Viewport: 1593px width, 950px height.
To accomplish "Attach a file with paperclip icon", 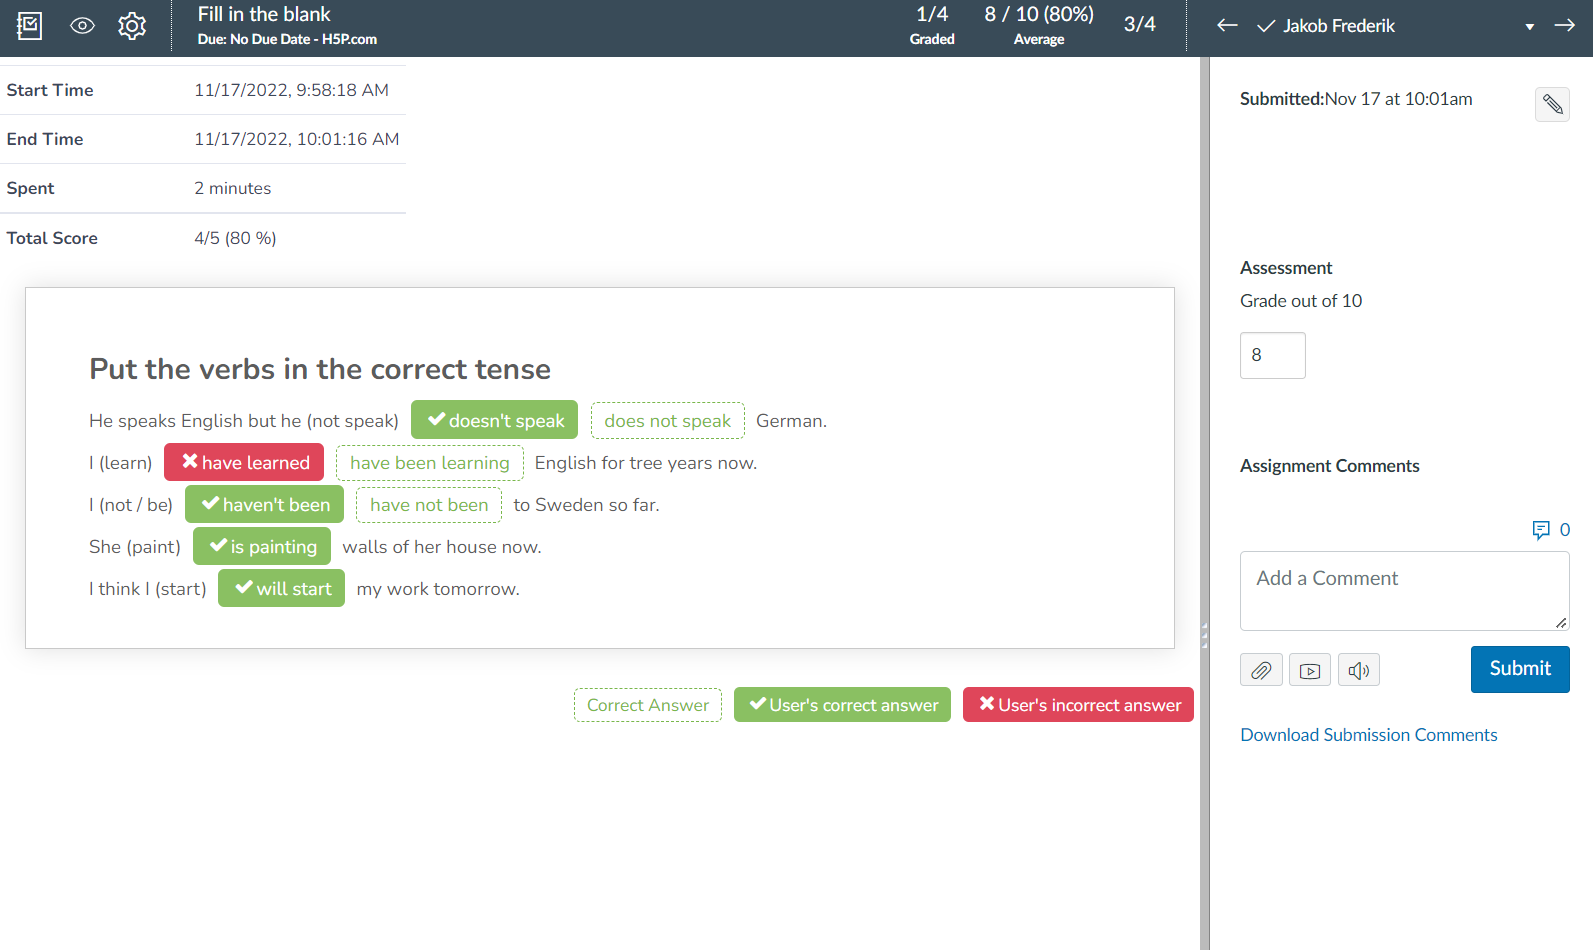I will point(1261,670).
